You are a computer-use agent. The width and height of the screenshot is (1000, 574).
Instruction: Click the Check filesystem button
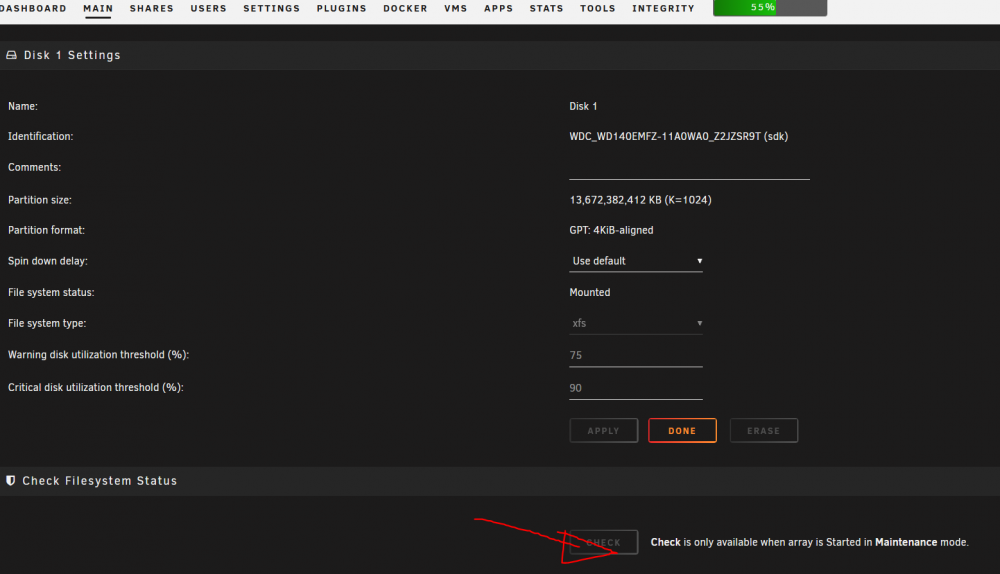point(603,542)
